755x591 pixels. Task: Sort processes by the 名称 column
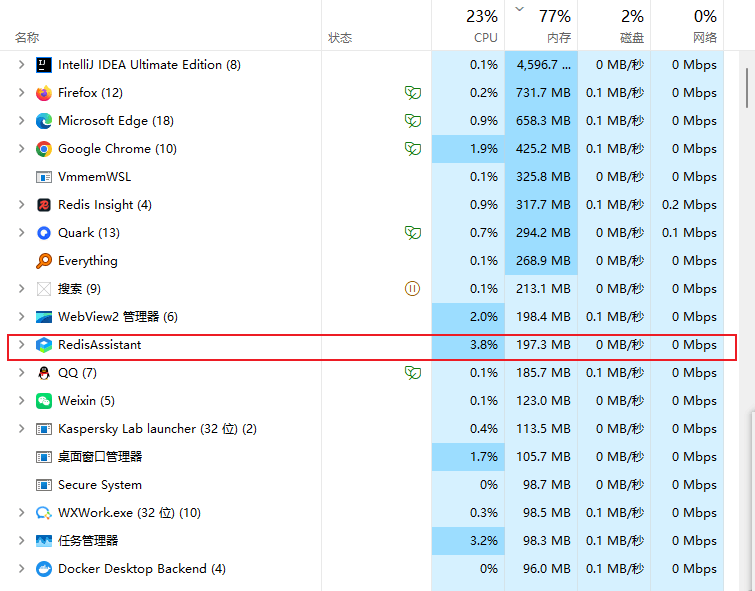click(27, 38)
